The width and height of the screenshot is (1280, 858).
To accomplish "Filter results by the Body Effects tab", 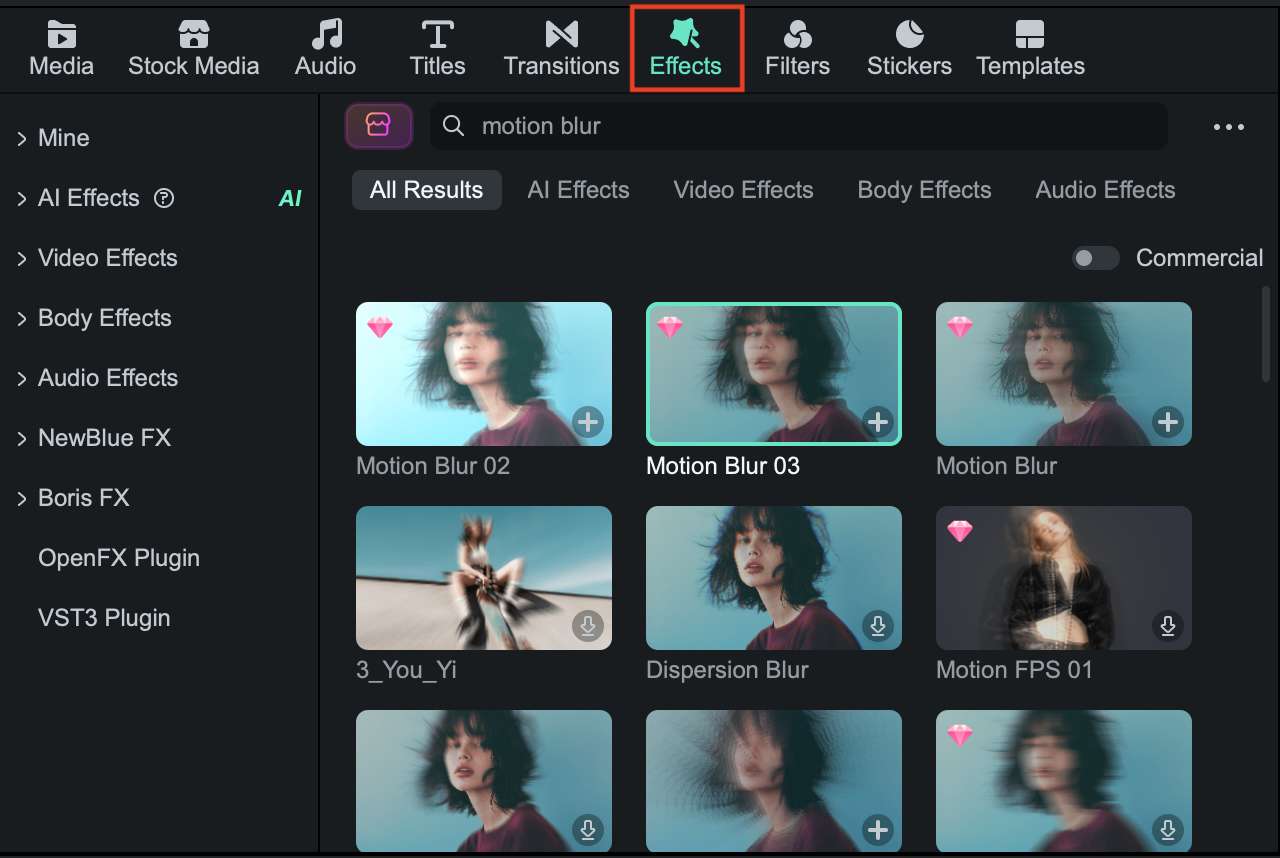I will coord(925,190).
